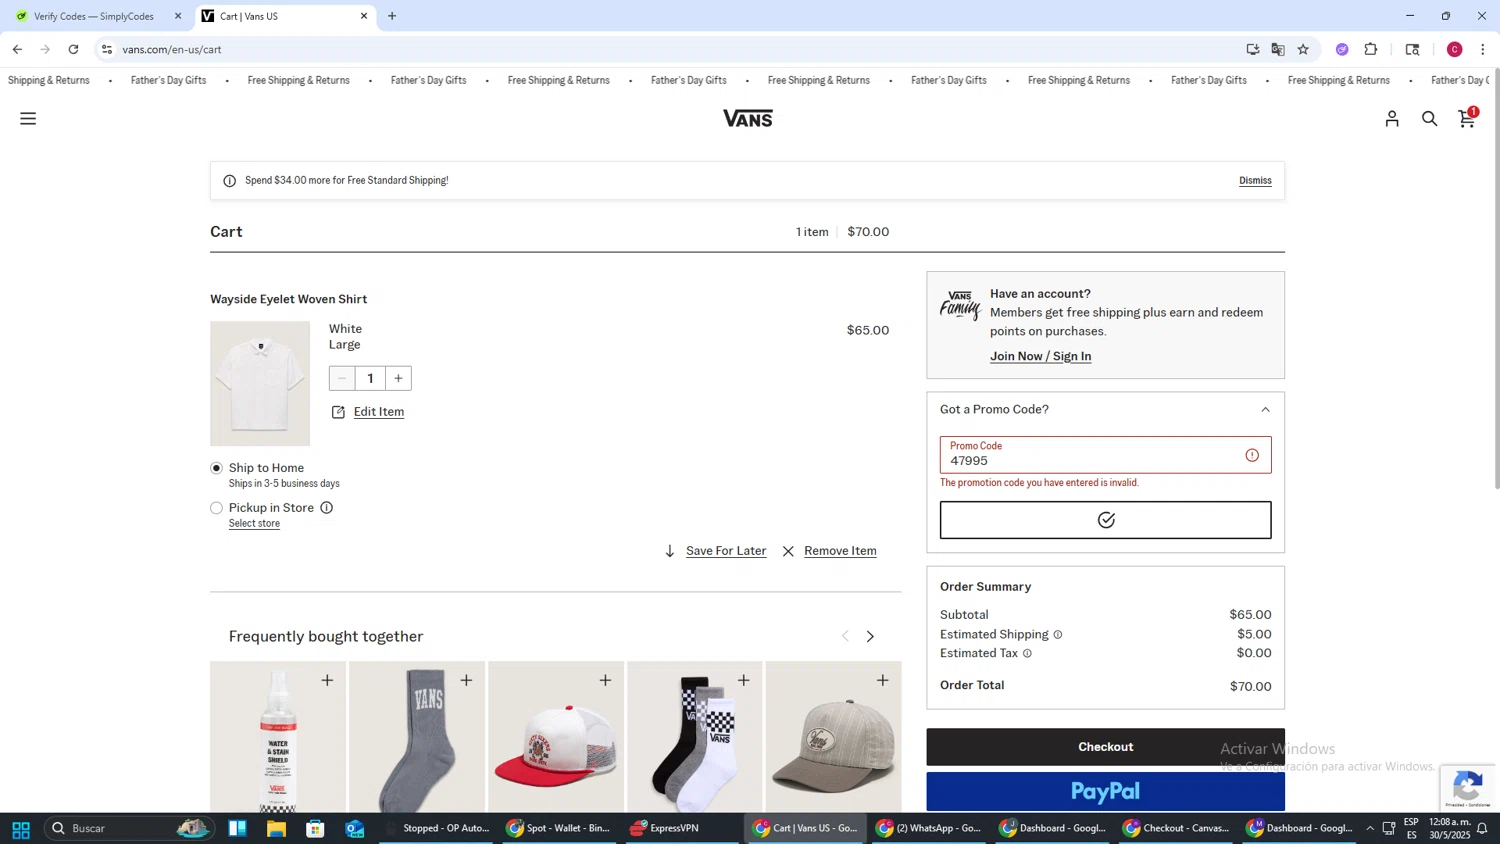Close the Verify Codes tab
This screenshot has height=844, width=1500.
[x=178, y=16]
